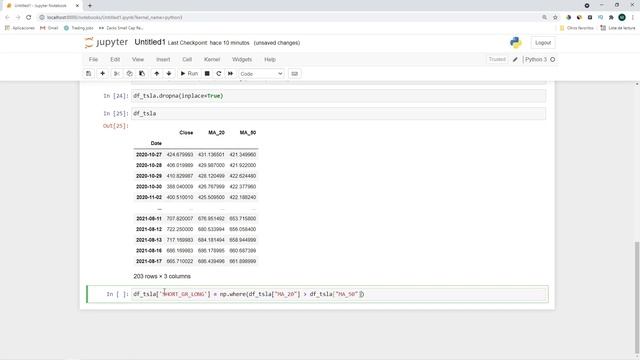
Task: Click the 2020-10-27 date row
Action: 196,155
